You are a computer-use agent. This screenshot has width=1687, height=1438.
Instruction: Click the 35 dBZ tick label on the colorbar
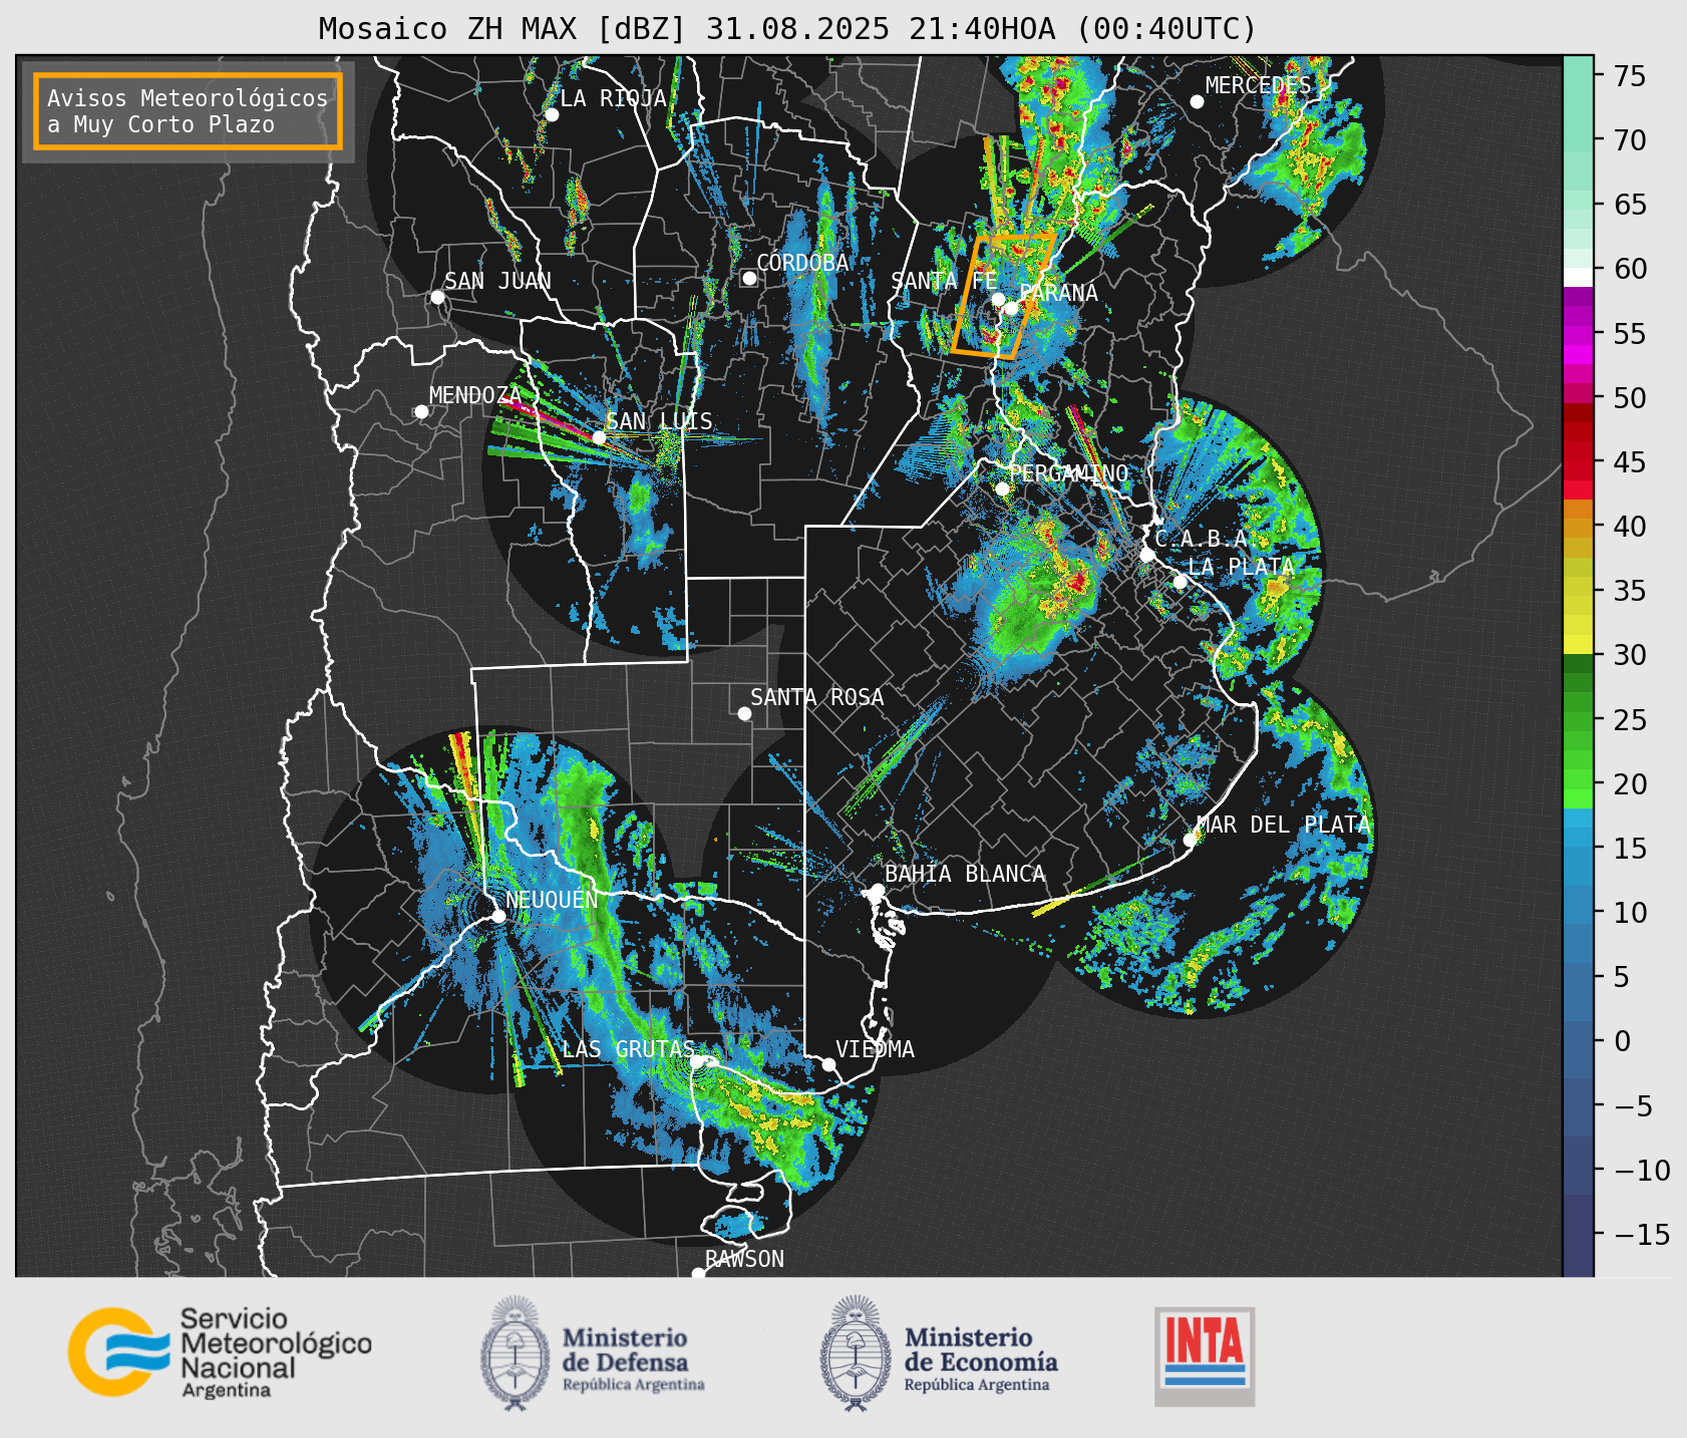[1628, 591]
